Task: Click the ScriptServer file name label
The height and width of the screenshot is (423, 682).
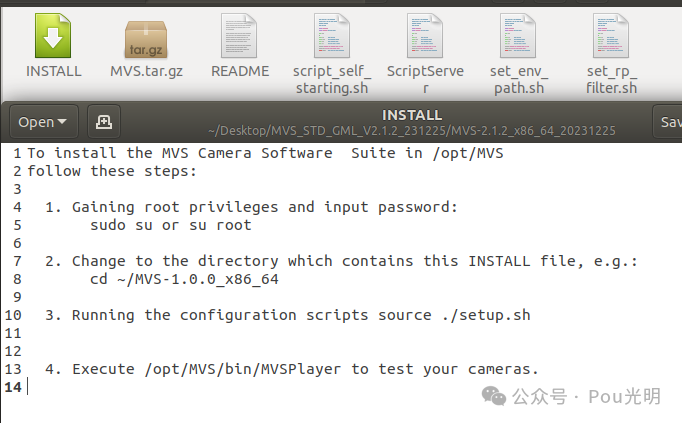Action: (425, 80)
